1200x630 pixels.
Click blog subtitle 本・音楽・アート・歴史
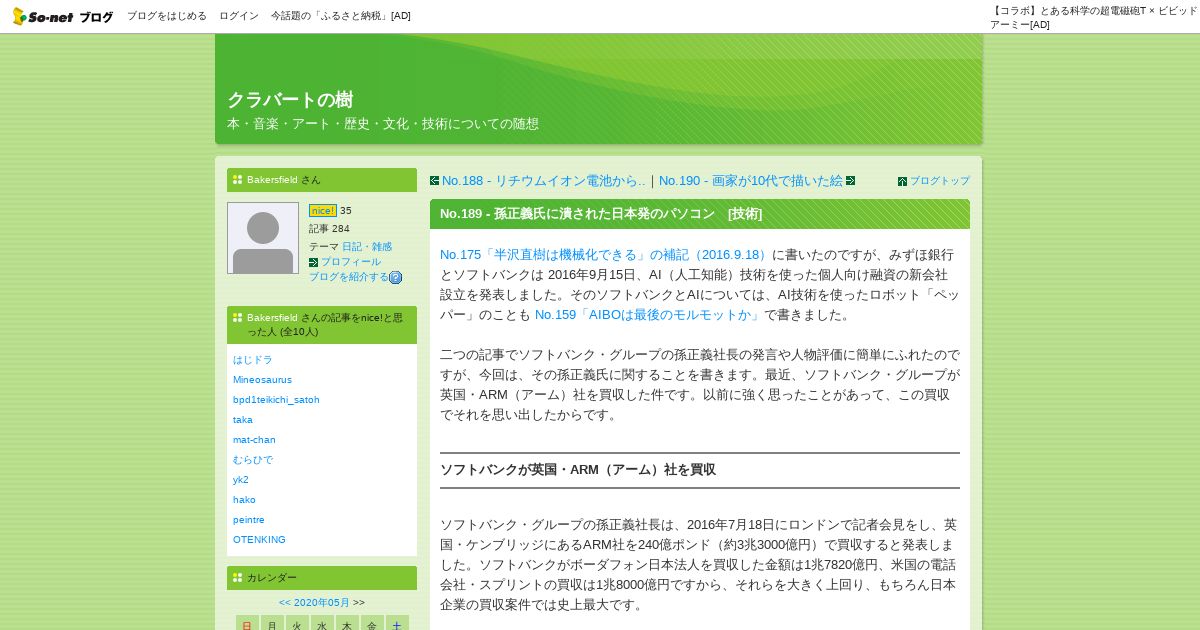tap(383, 124)
